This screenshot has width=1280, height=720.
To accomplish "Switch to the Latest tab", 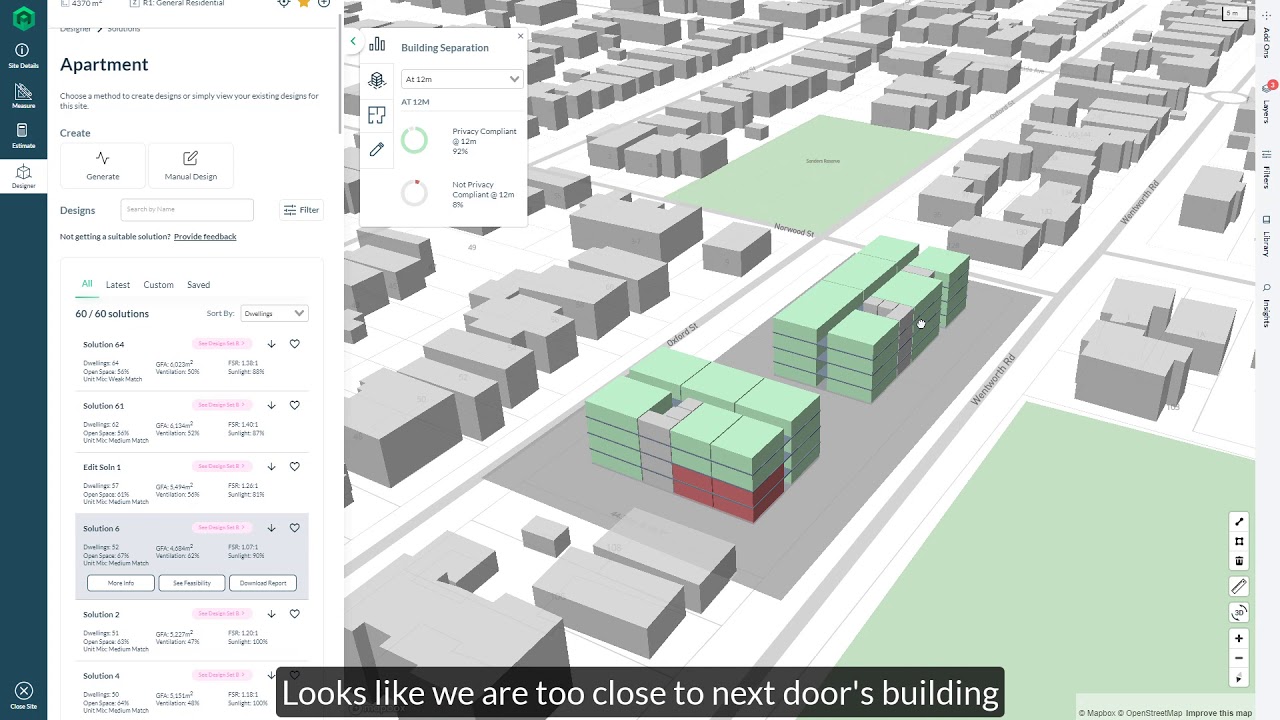I will [x=118, y=285].
